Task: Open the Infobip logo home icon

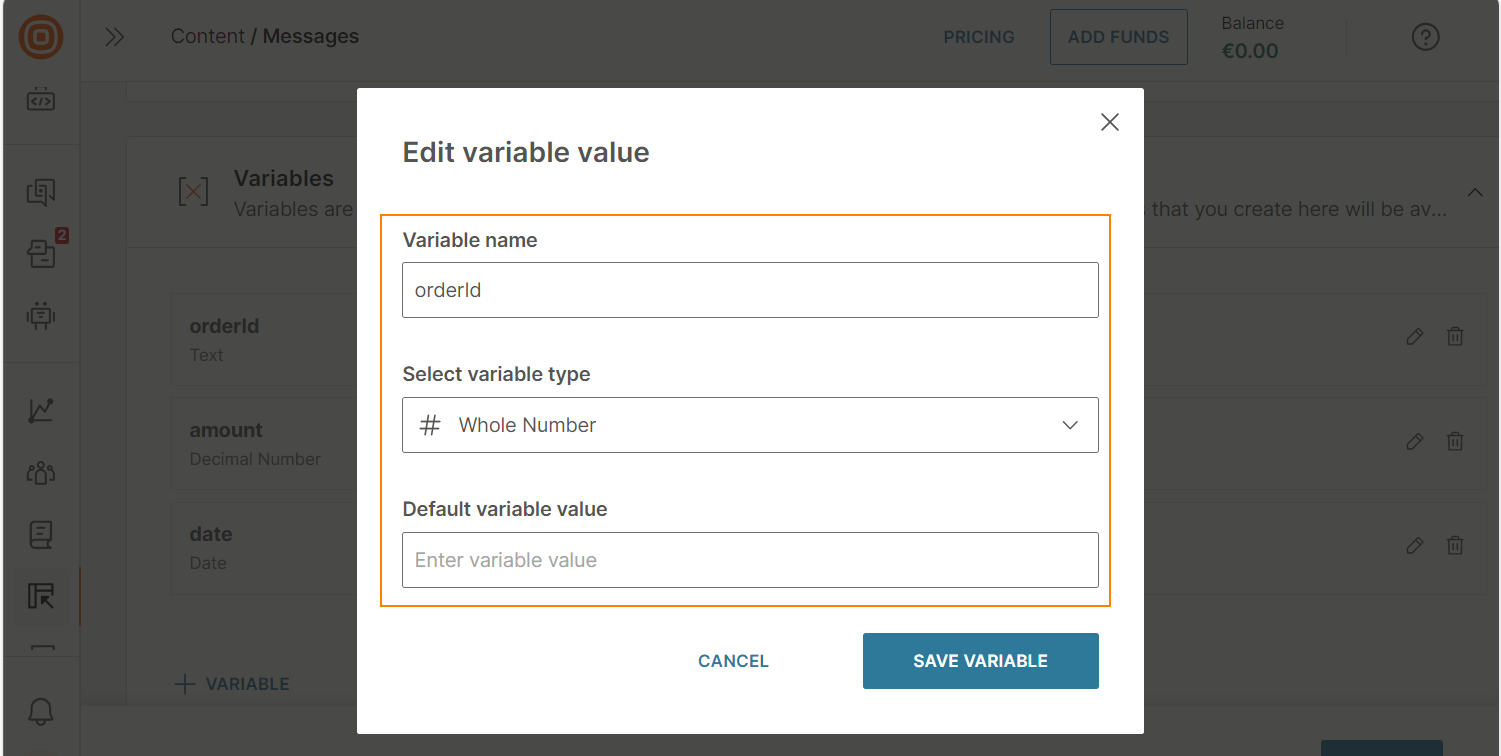Action: [40, 37]
